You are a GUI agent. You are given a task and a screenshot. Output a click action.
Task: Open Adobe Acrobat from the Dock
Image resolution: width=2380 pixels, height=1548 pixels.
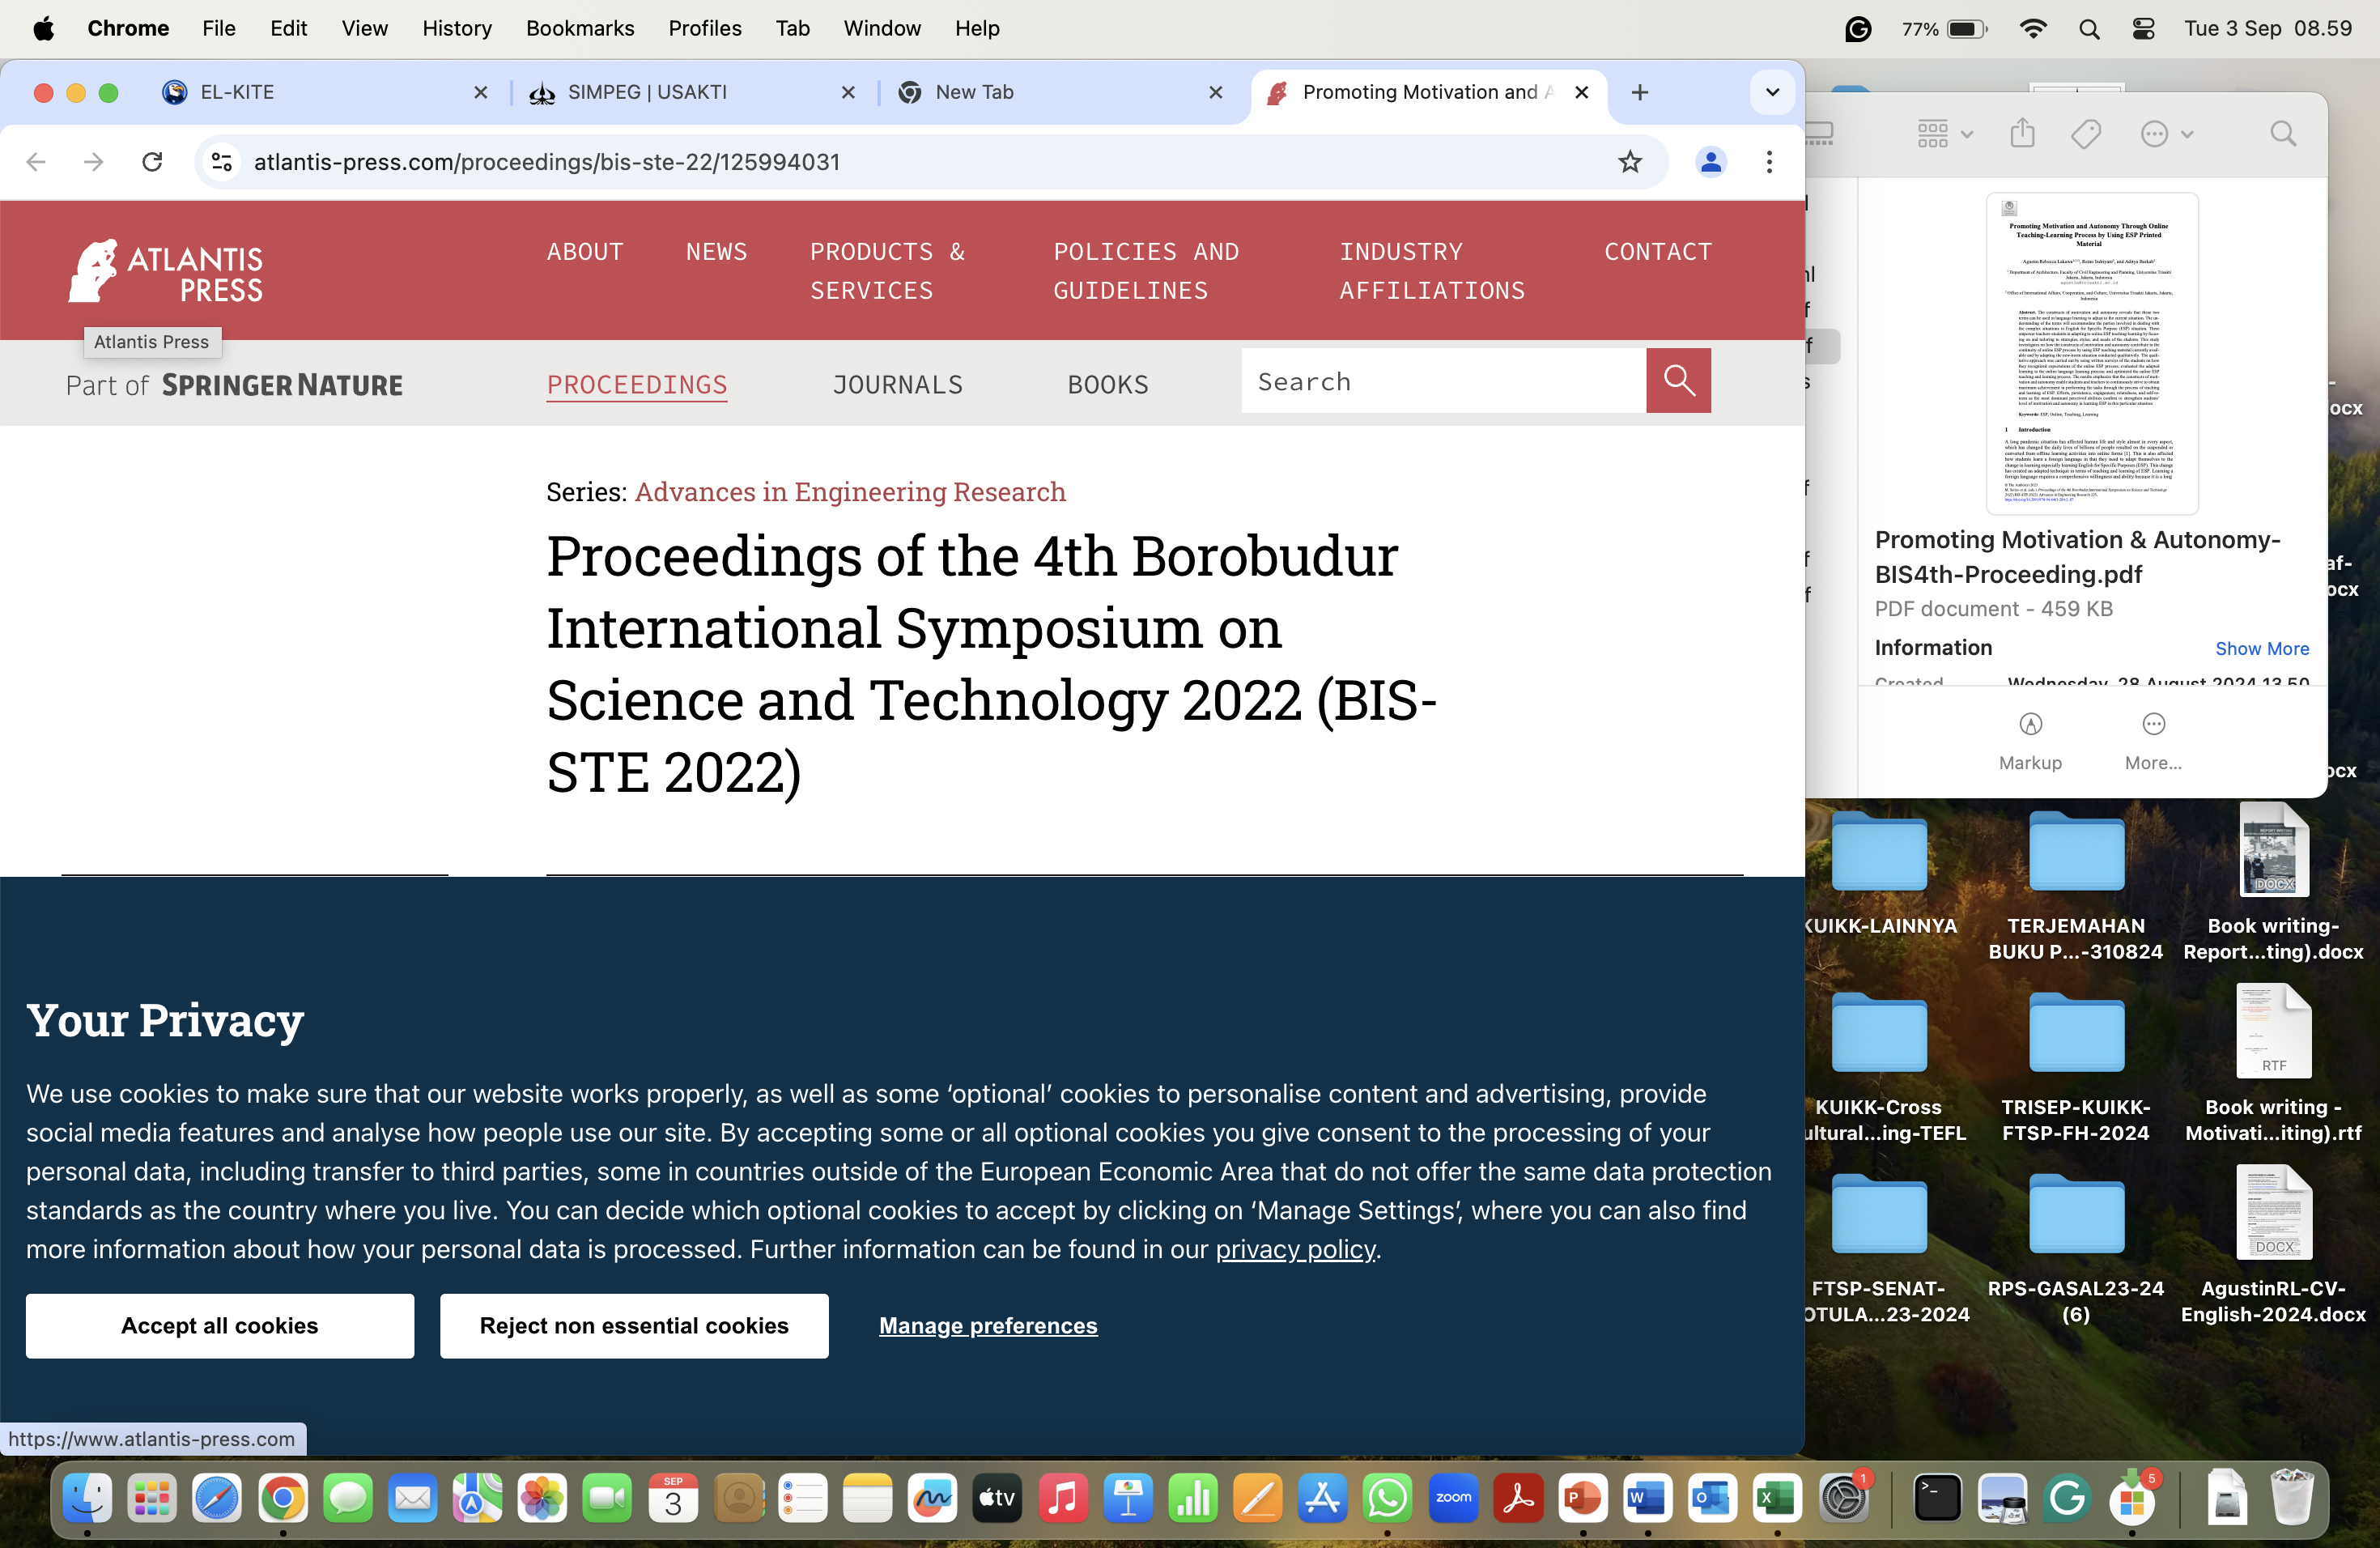point(1518,1497)
